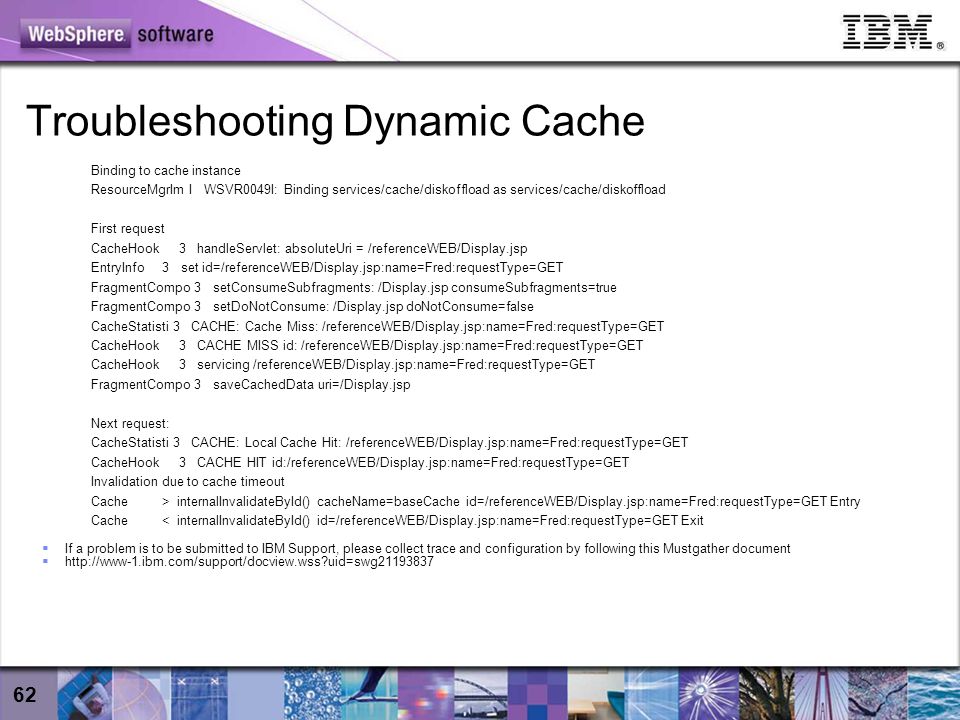
Task: Click the bridge arch thumbnail in footer
Action: tap(481, 694)
